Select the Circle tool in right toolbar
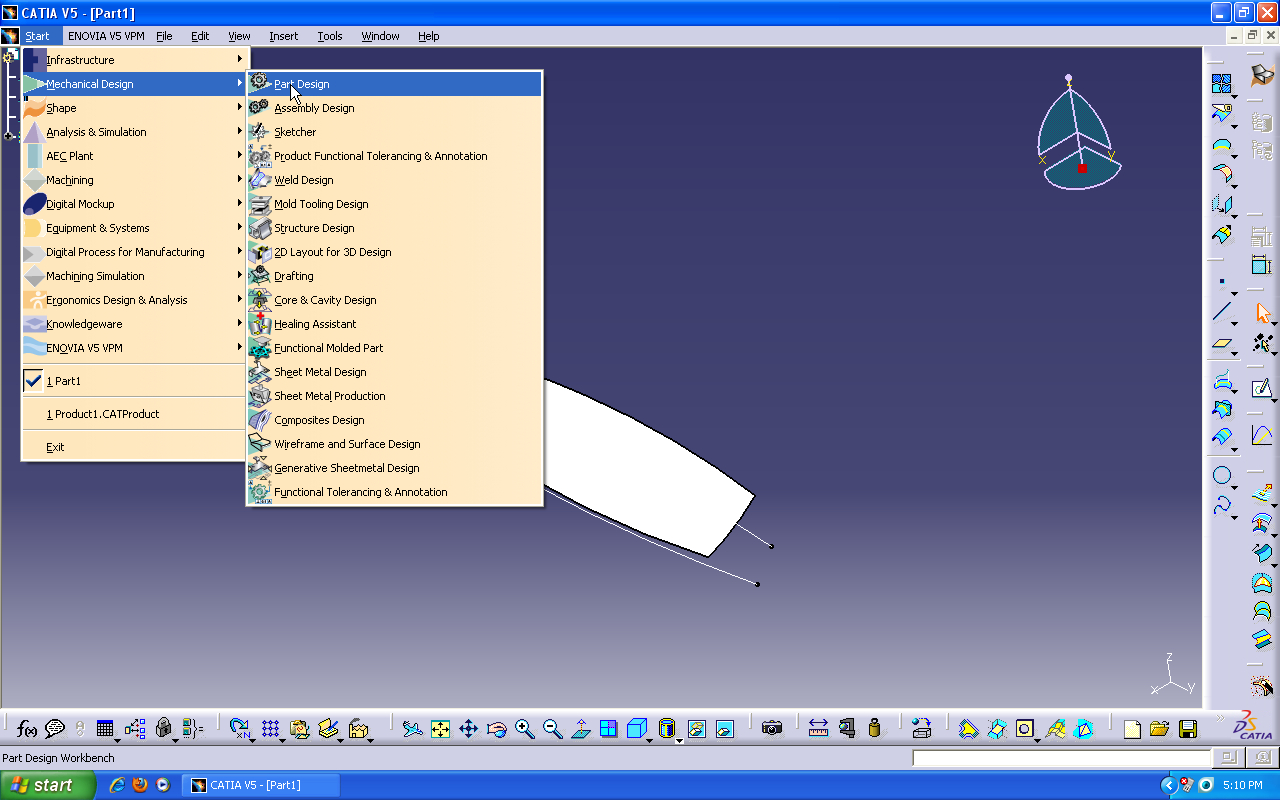The image size is (1280, 800). (x=1221, y=475)
